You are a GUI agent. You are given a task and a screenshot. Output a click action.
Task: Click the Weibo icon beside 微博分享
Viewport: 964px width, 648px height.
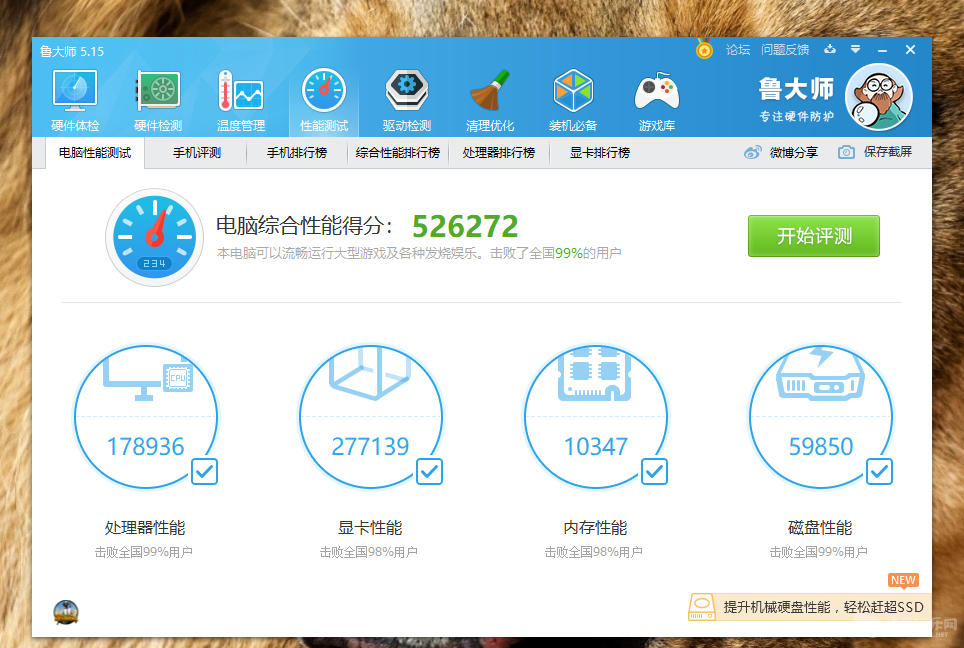click(753, 152)
